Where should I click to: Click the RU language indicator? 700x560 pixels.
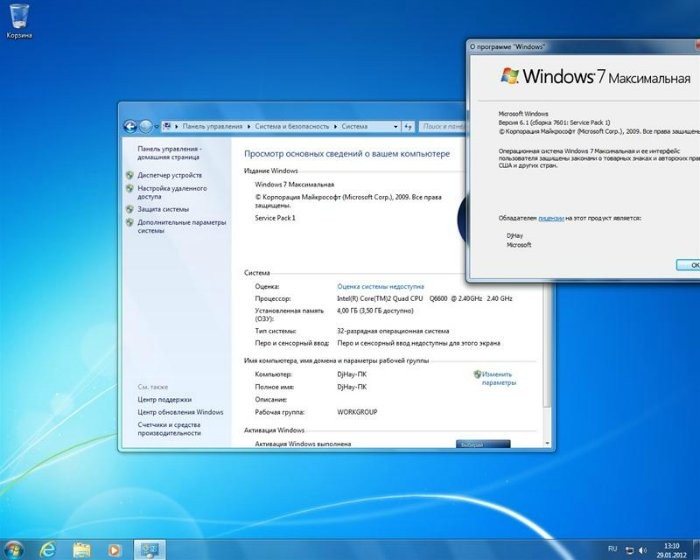pos(612,548)
